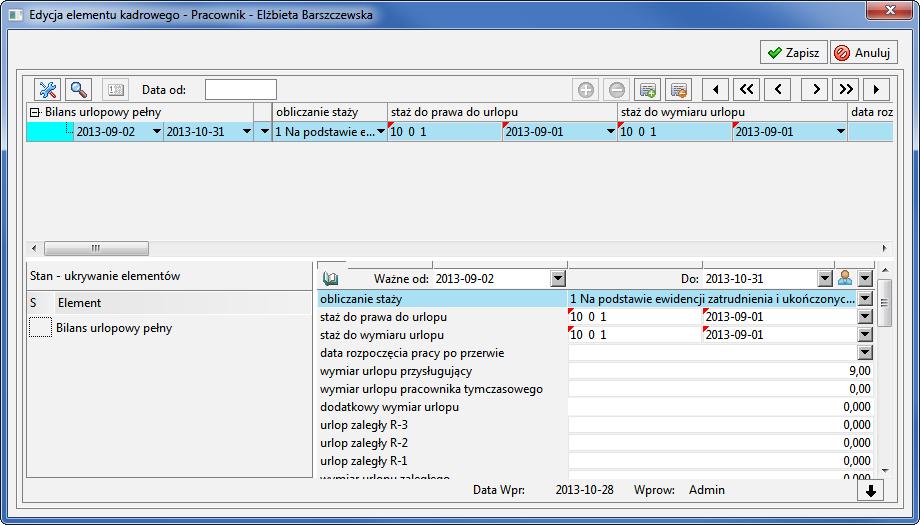
Task: Click the obliczanie staży column header
Action: [x=329, y=112]
